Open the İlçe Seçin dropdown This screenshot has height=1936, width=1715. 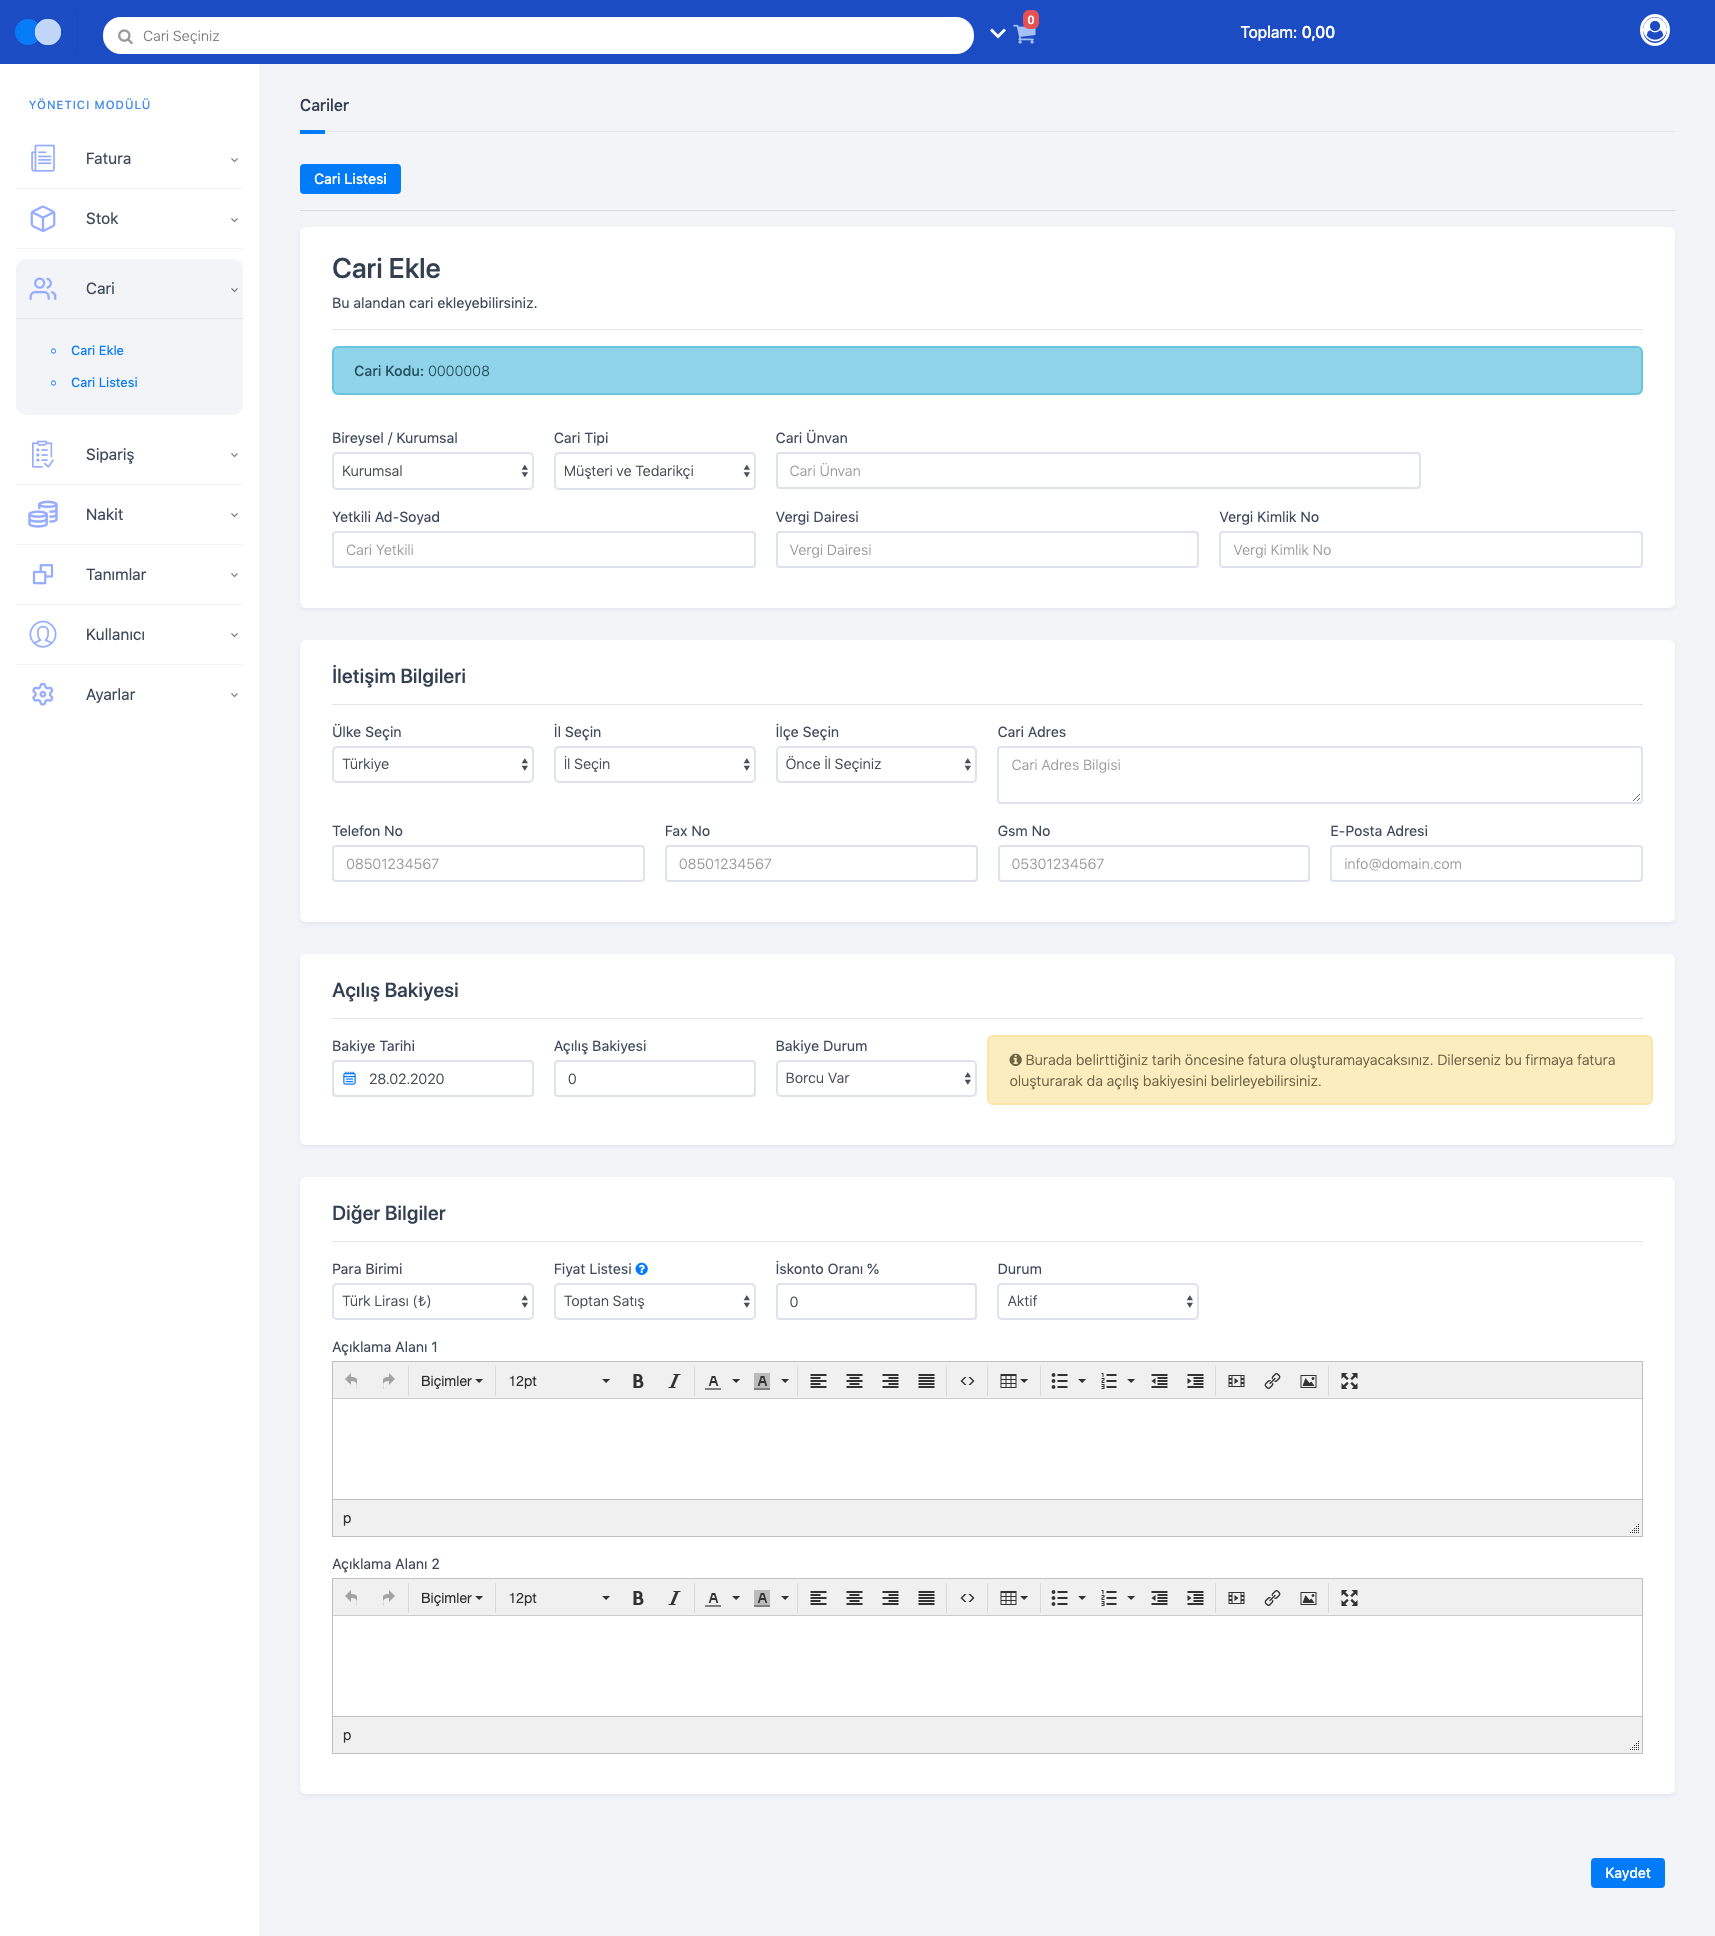tap(876, 764)
